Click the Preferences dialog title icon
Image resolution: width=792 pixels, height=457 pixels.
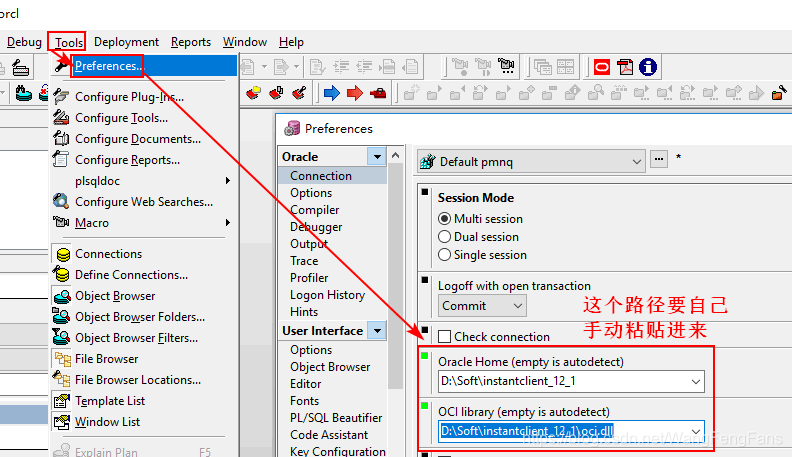coord(292,128)
